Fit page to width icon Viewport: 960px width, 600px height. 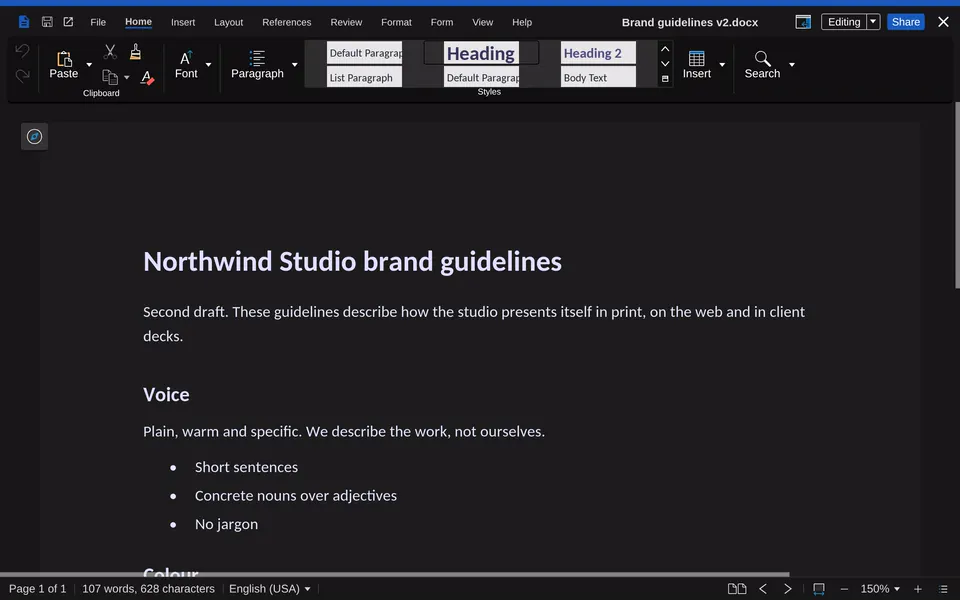[819, 589]
